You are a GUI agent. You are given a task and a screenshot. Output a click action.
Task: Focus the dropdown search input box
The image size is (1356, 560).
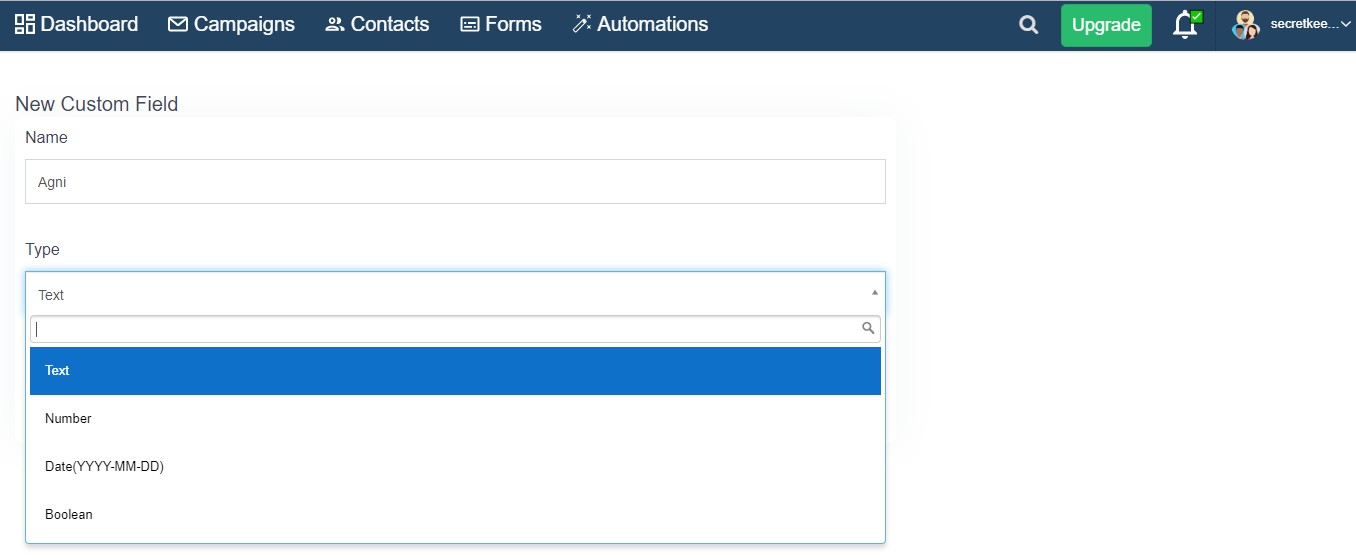(455, 329)
